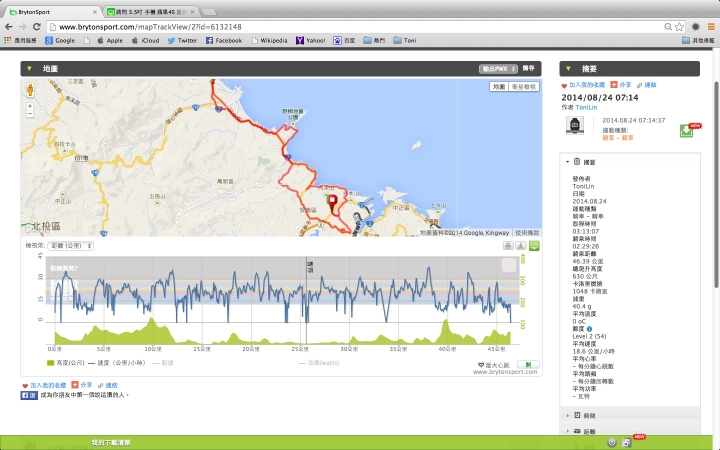Viewport: 720px width, 450px height.
Task: Click add-to-favorites link below chart
Action: tap(44, 385)
